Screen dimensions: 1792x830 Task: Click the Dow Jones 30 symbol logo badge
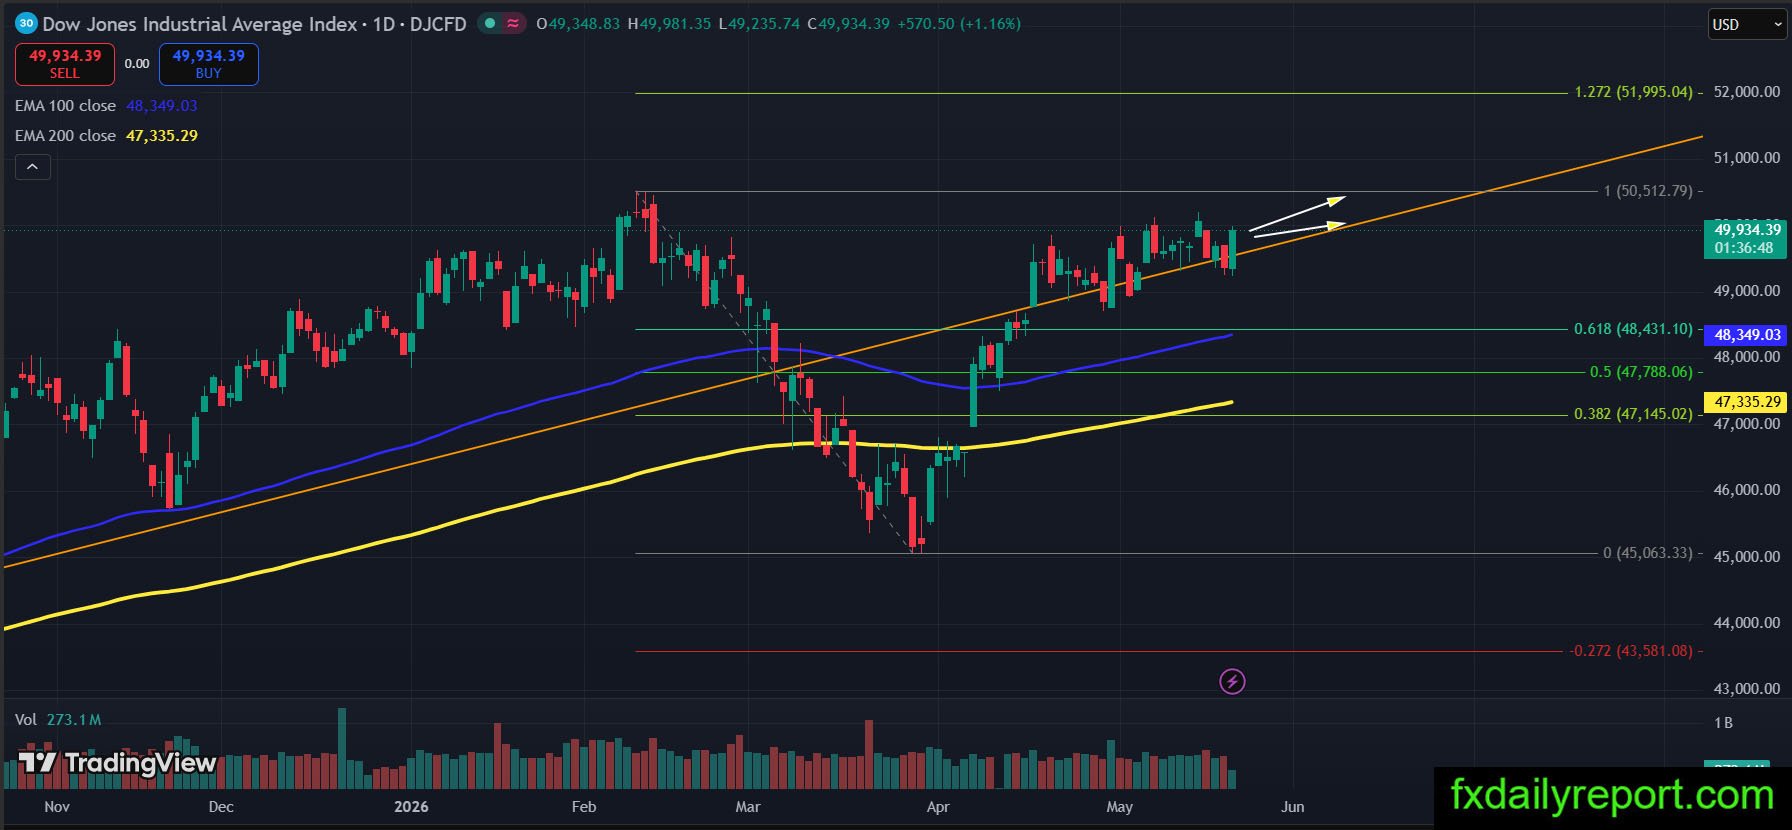26,24
